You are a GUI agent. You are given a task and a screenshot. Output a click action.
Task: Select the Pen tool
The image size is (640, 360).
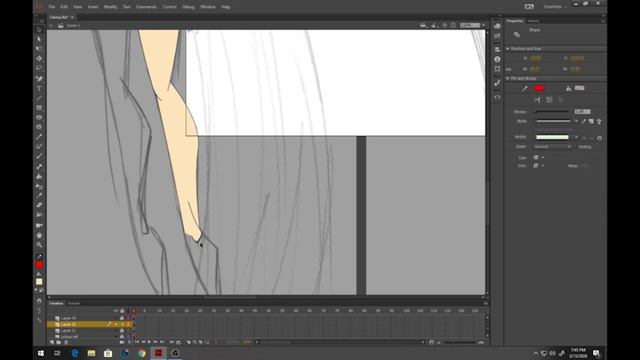pos(39,78)
